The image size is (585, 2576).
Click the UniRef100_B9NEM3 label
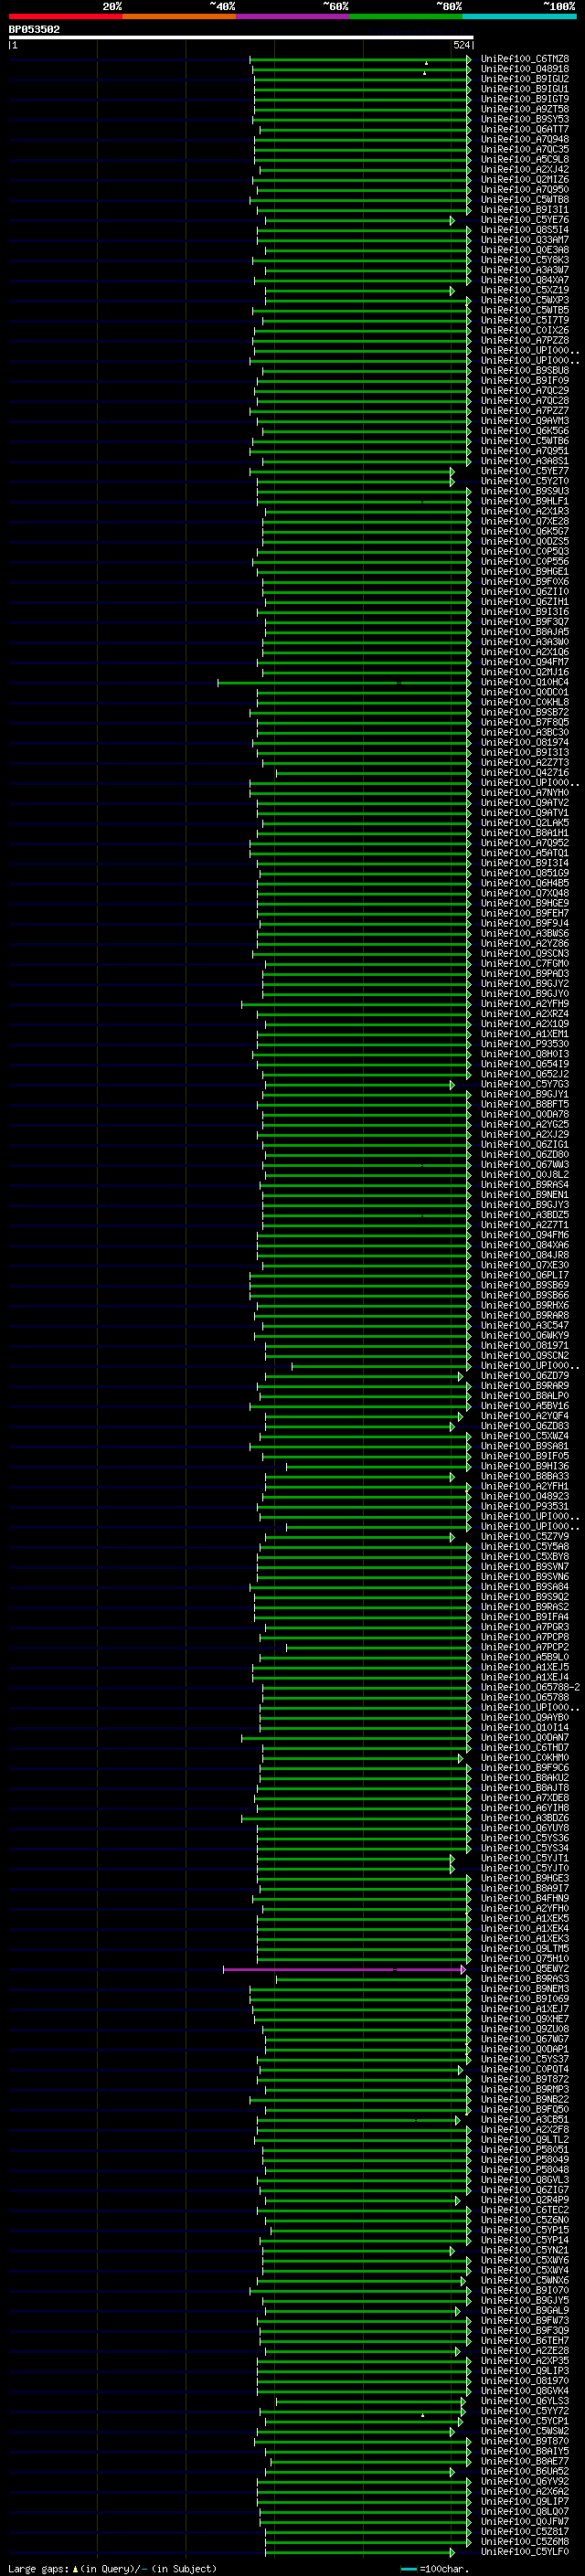(x=525, y=1989)
